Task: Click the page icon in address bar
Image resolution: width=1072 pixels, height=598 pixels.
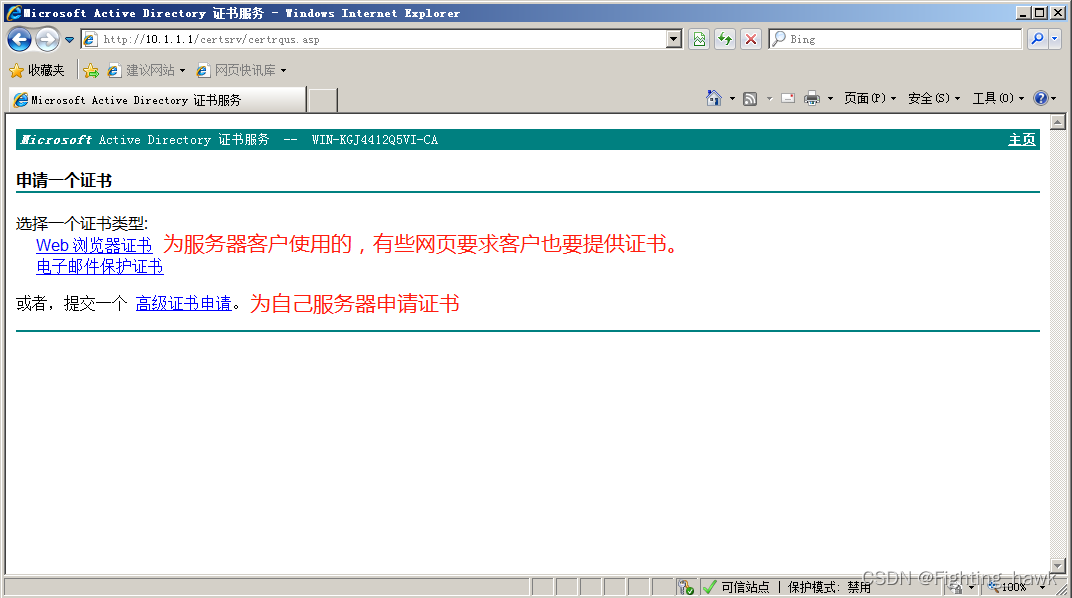Action: point(90,40)
